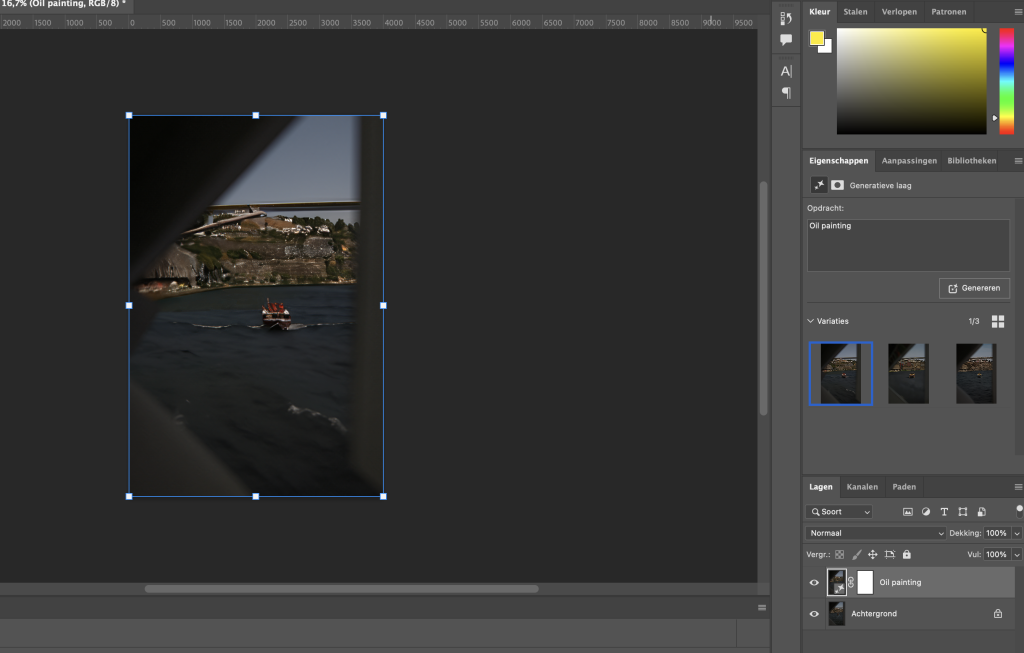Hide the Achtergrond layer
Screen dimensions: 1024x653
pyautogui.click(x=814, y=614)
